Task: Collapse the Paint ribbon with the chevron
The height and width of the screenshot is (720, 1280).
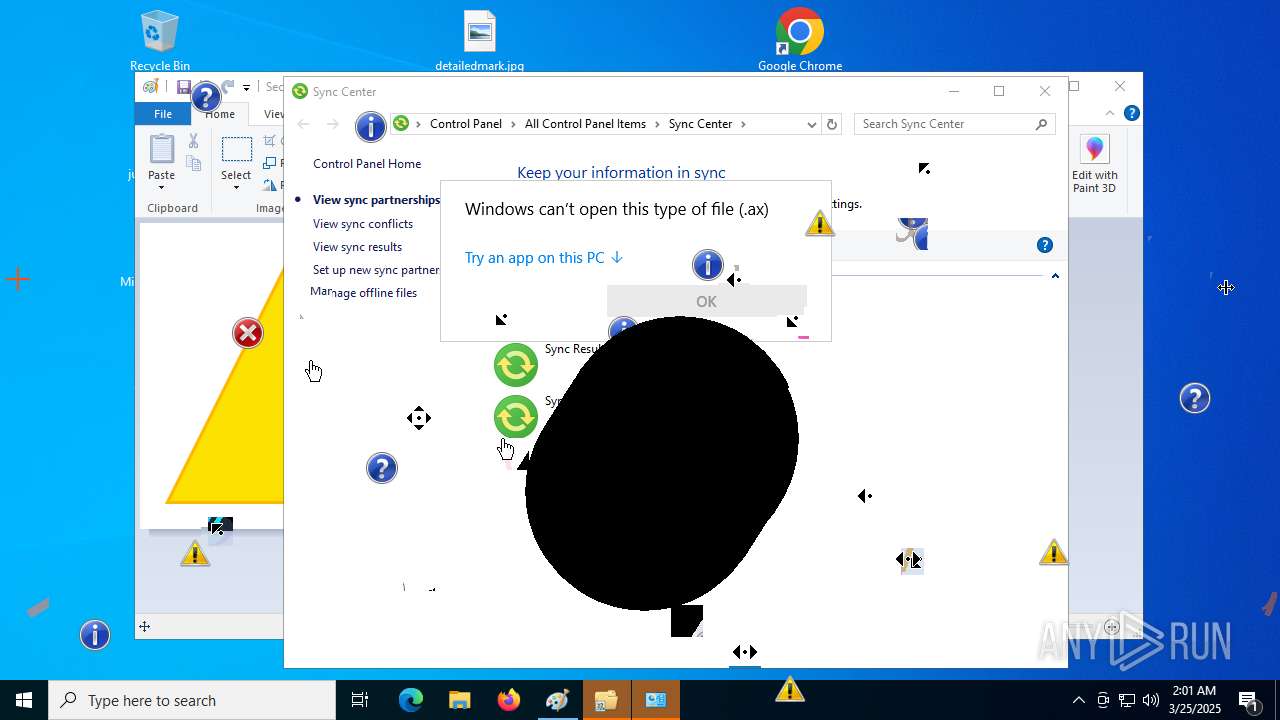Action: click(x=1110, y=114)
